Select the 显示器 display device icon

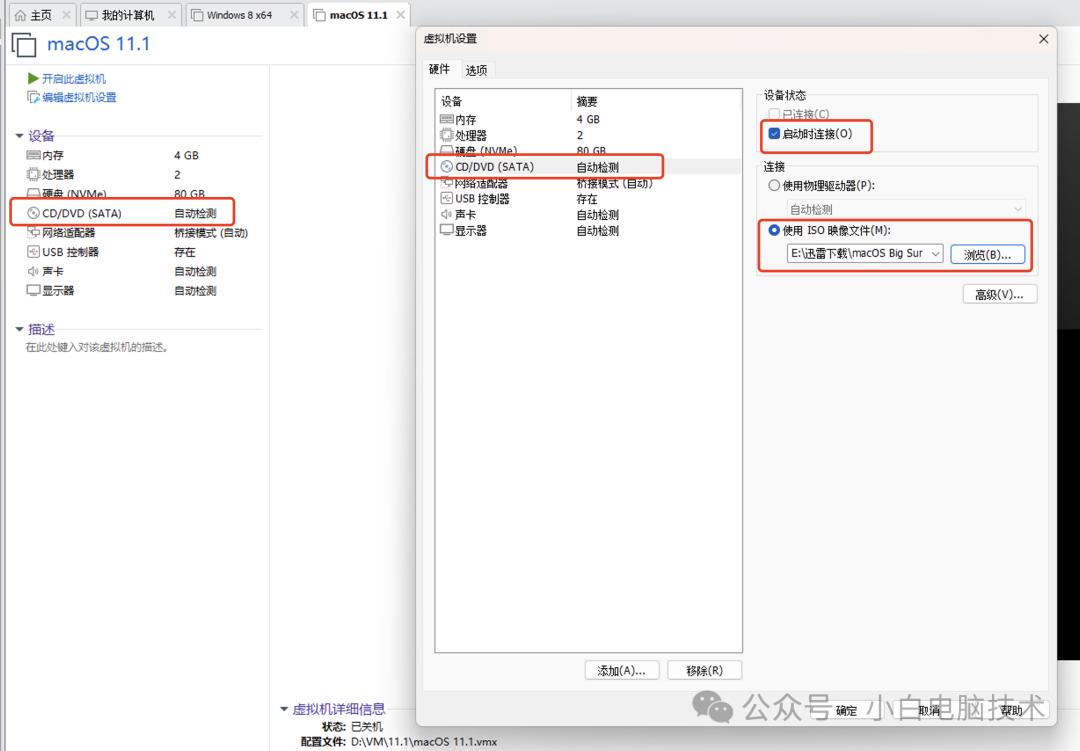tap(34, 290)
